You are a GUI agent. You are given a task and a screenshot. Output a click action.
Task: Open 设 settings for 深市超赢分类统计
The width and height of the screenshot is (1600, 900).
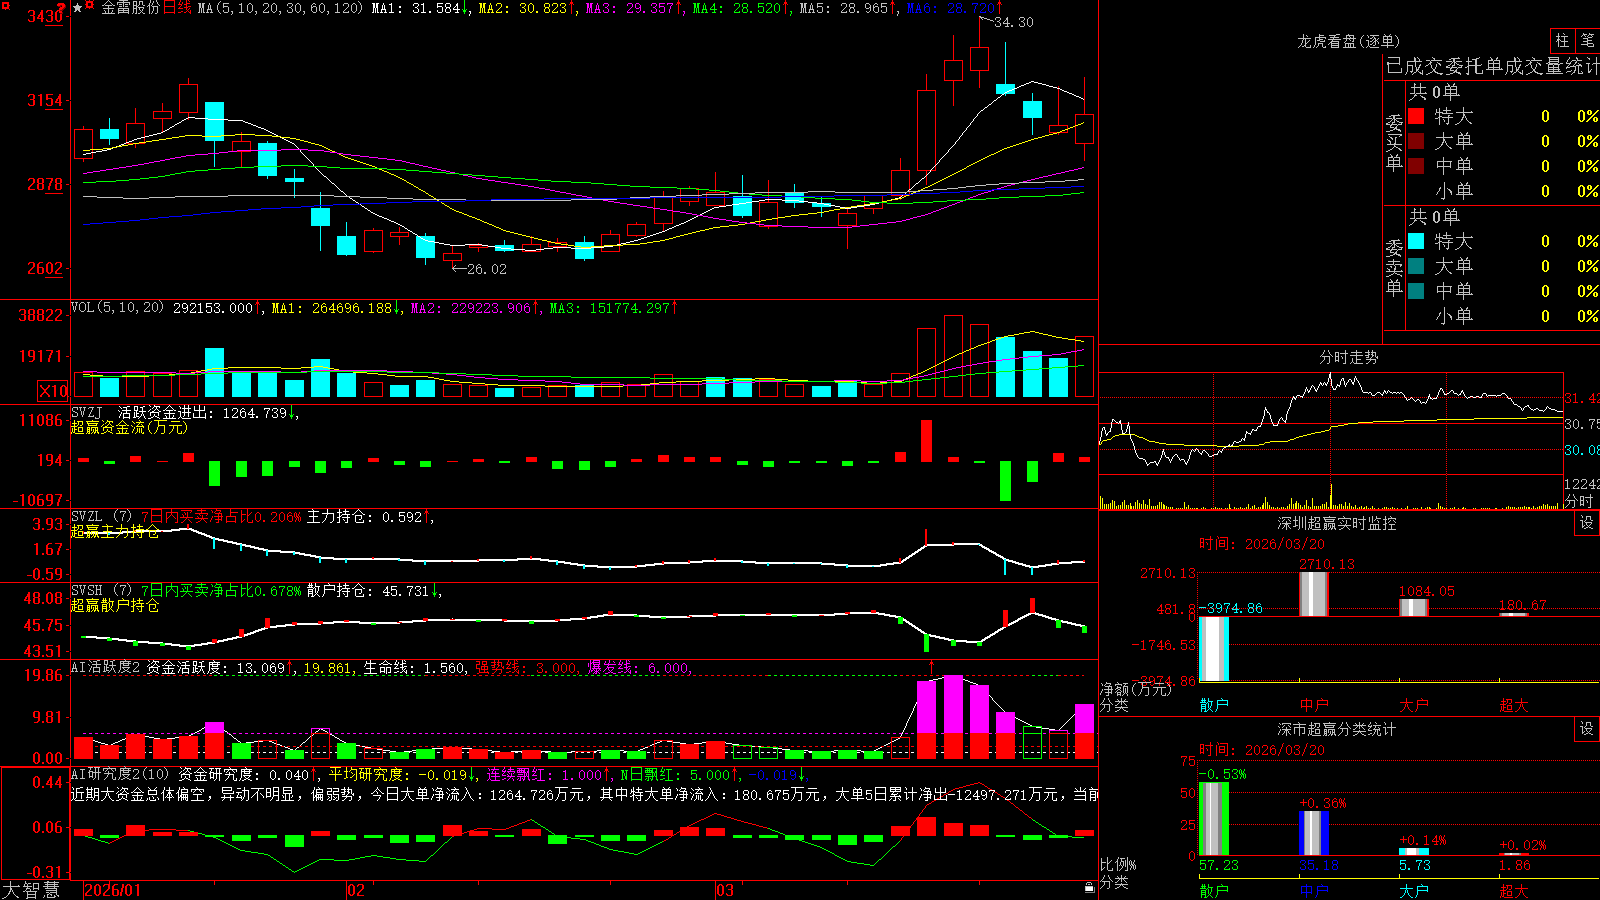(1587, 729)
